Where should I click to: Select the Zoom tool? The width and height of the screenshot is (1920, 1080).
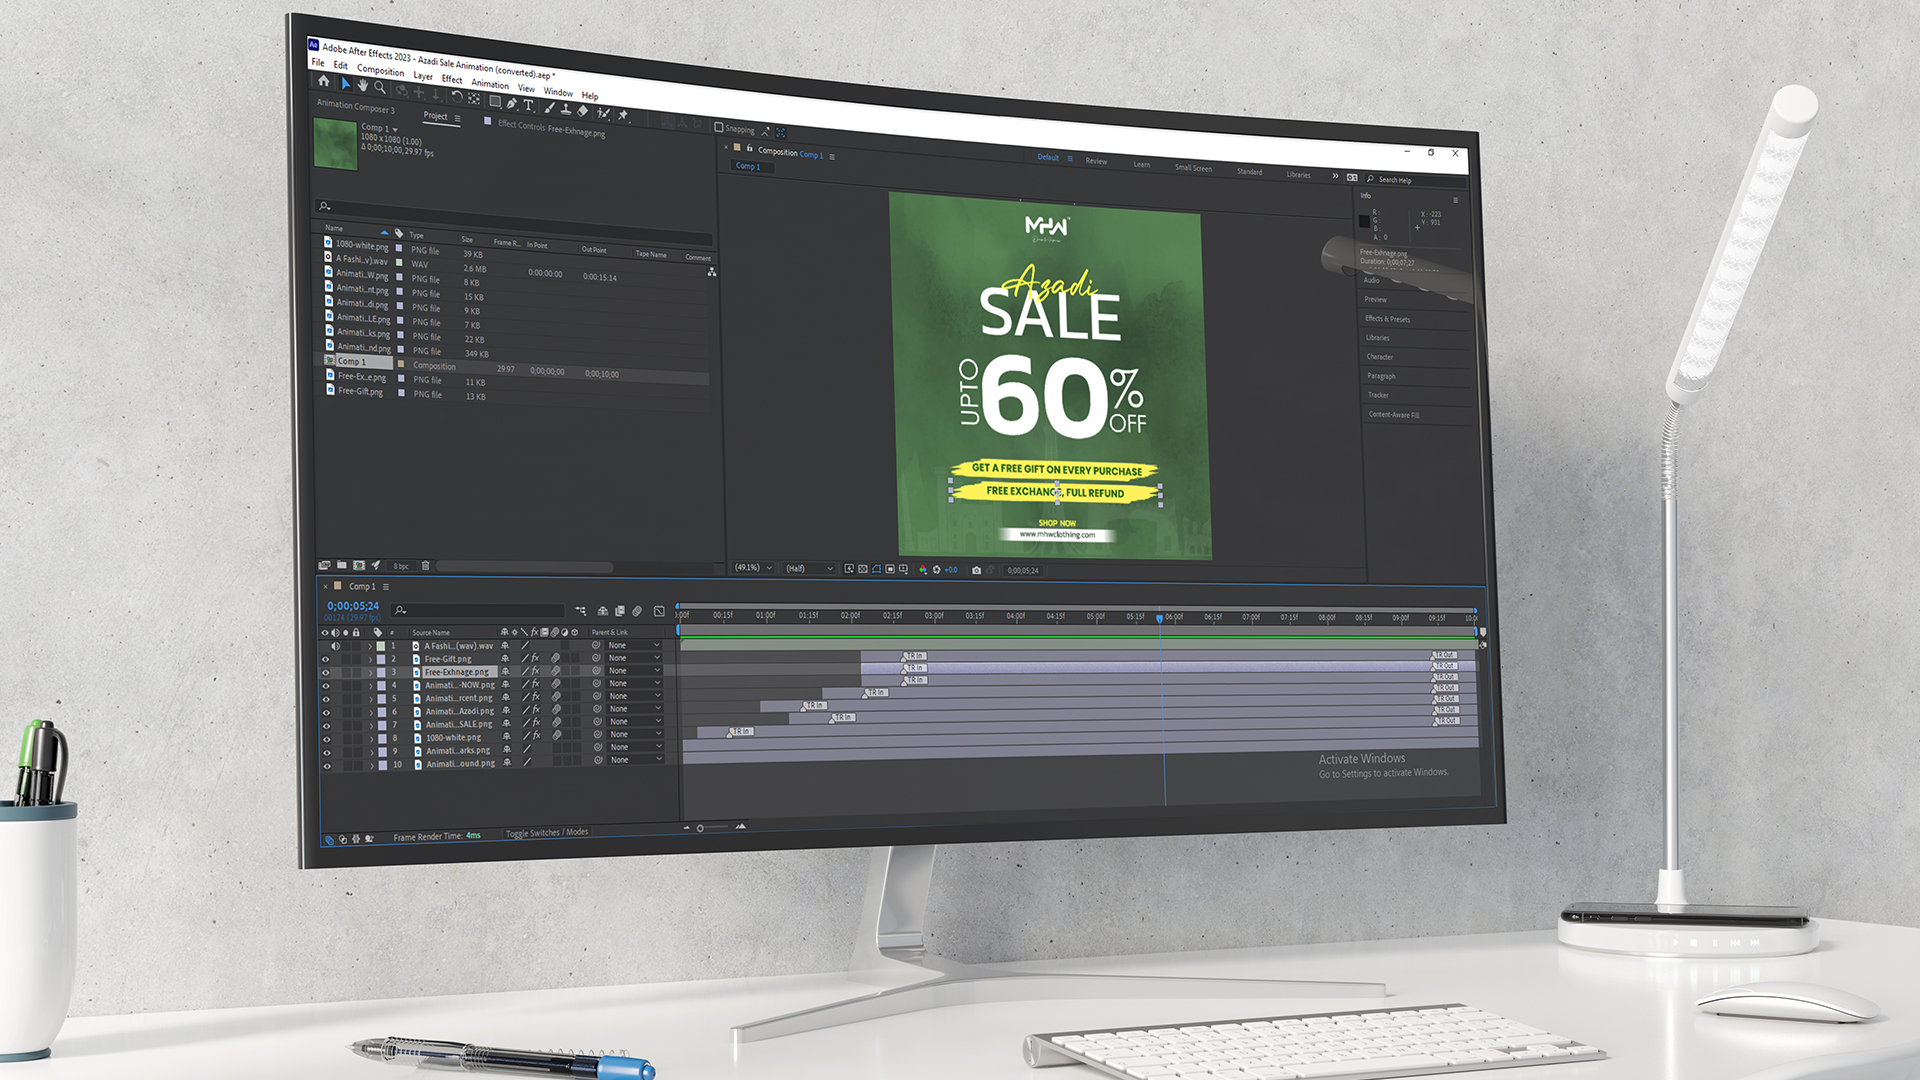click(x=380, y=89)
